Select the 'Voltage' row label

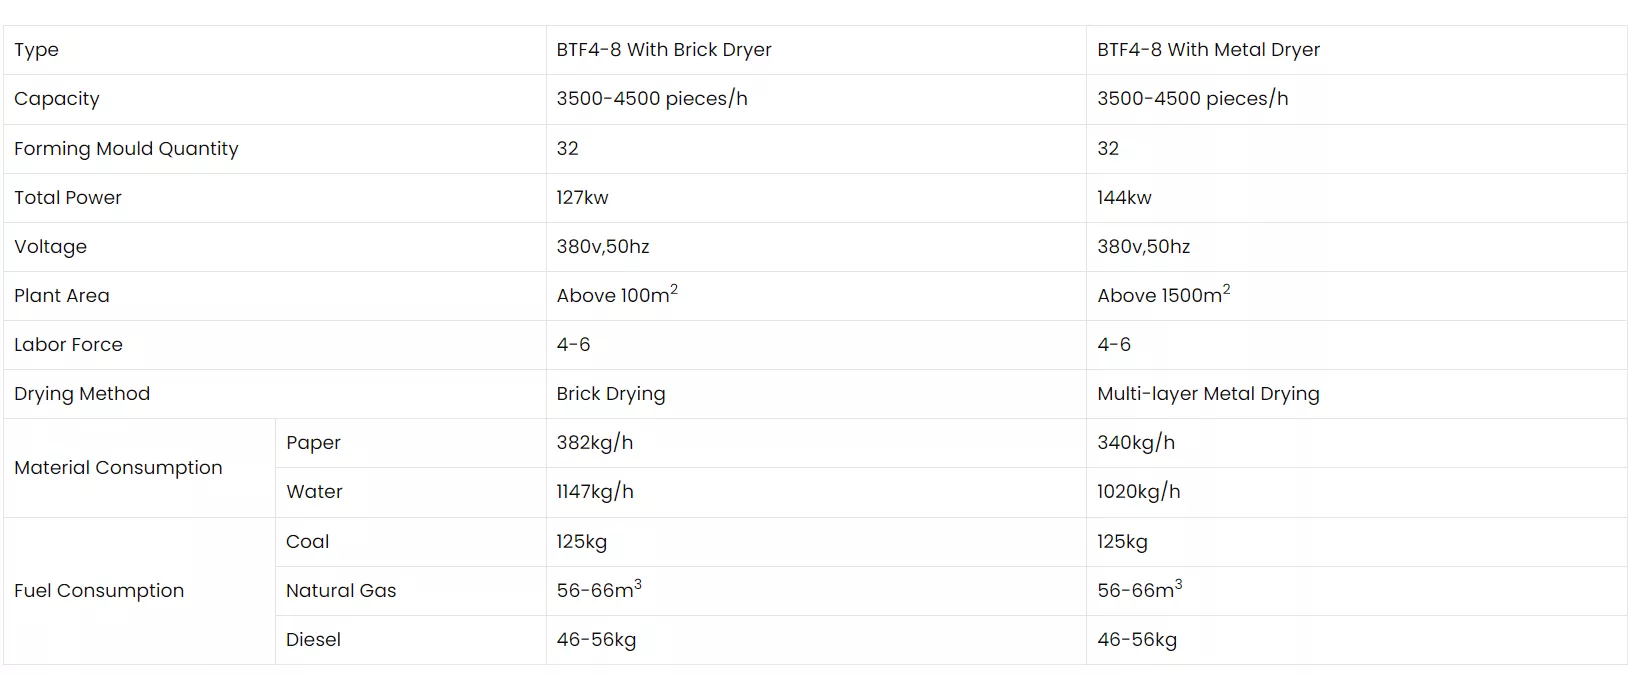(x=50, y=247)
